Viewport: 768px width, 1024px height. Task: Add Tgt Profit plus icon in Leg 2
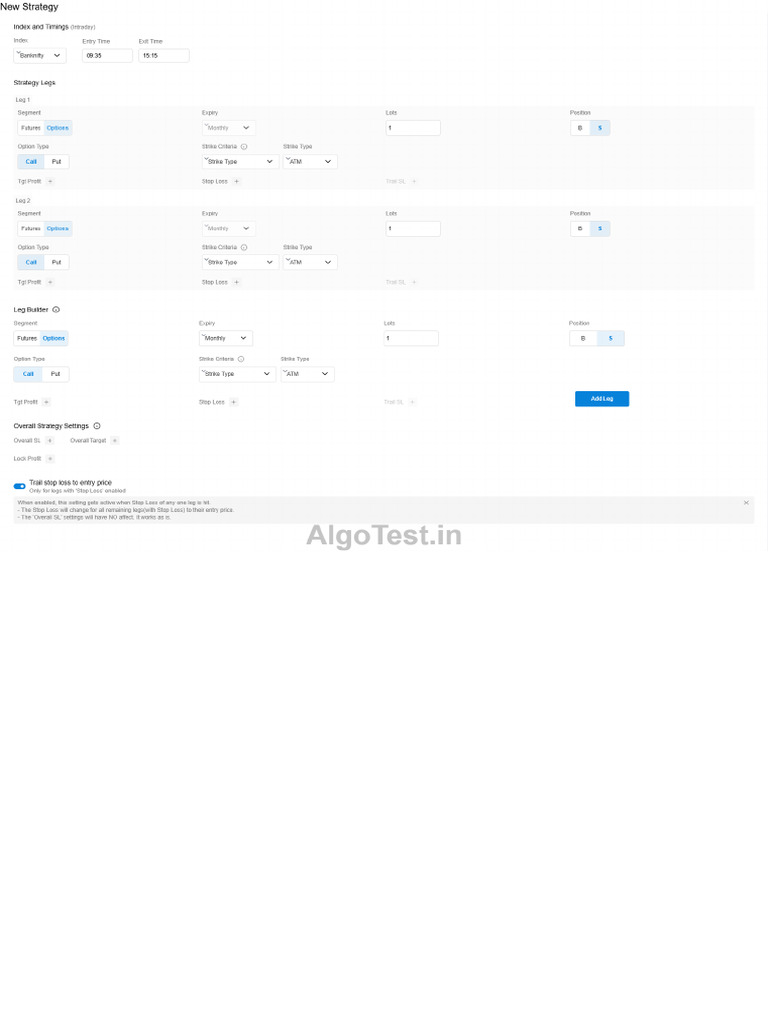(x=50, y=282)
